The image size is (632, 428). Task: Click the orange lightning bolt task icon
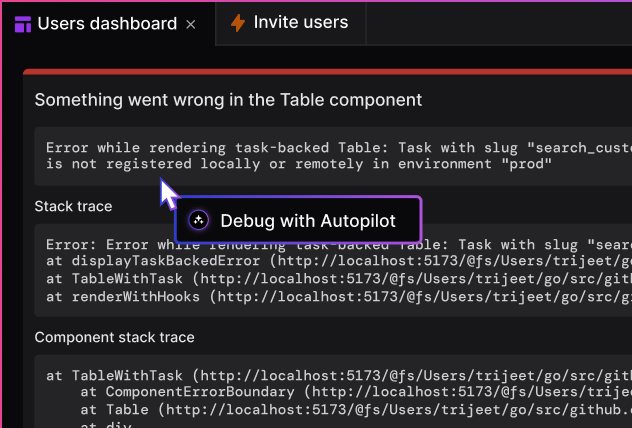[x=238, y=23]
